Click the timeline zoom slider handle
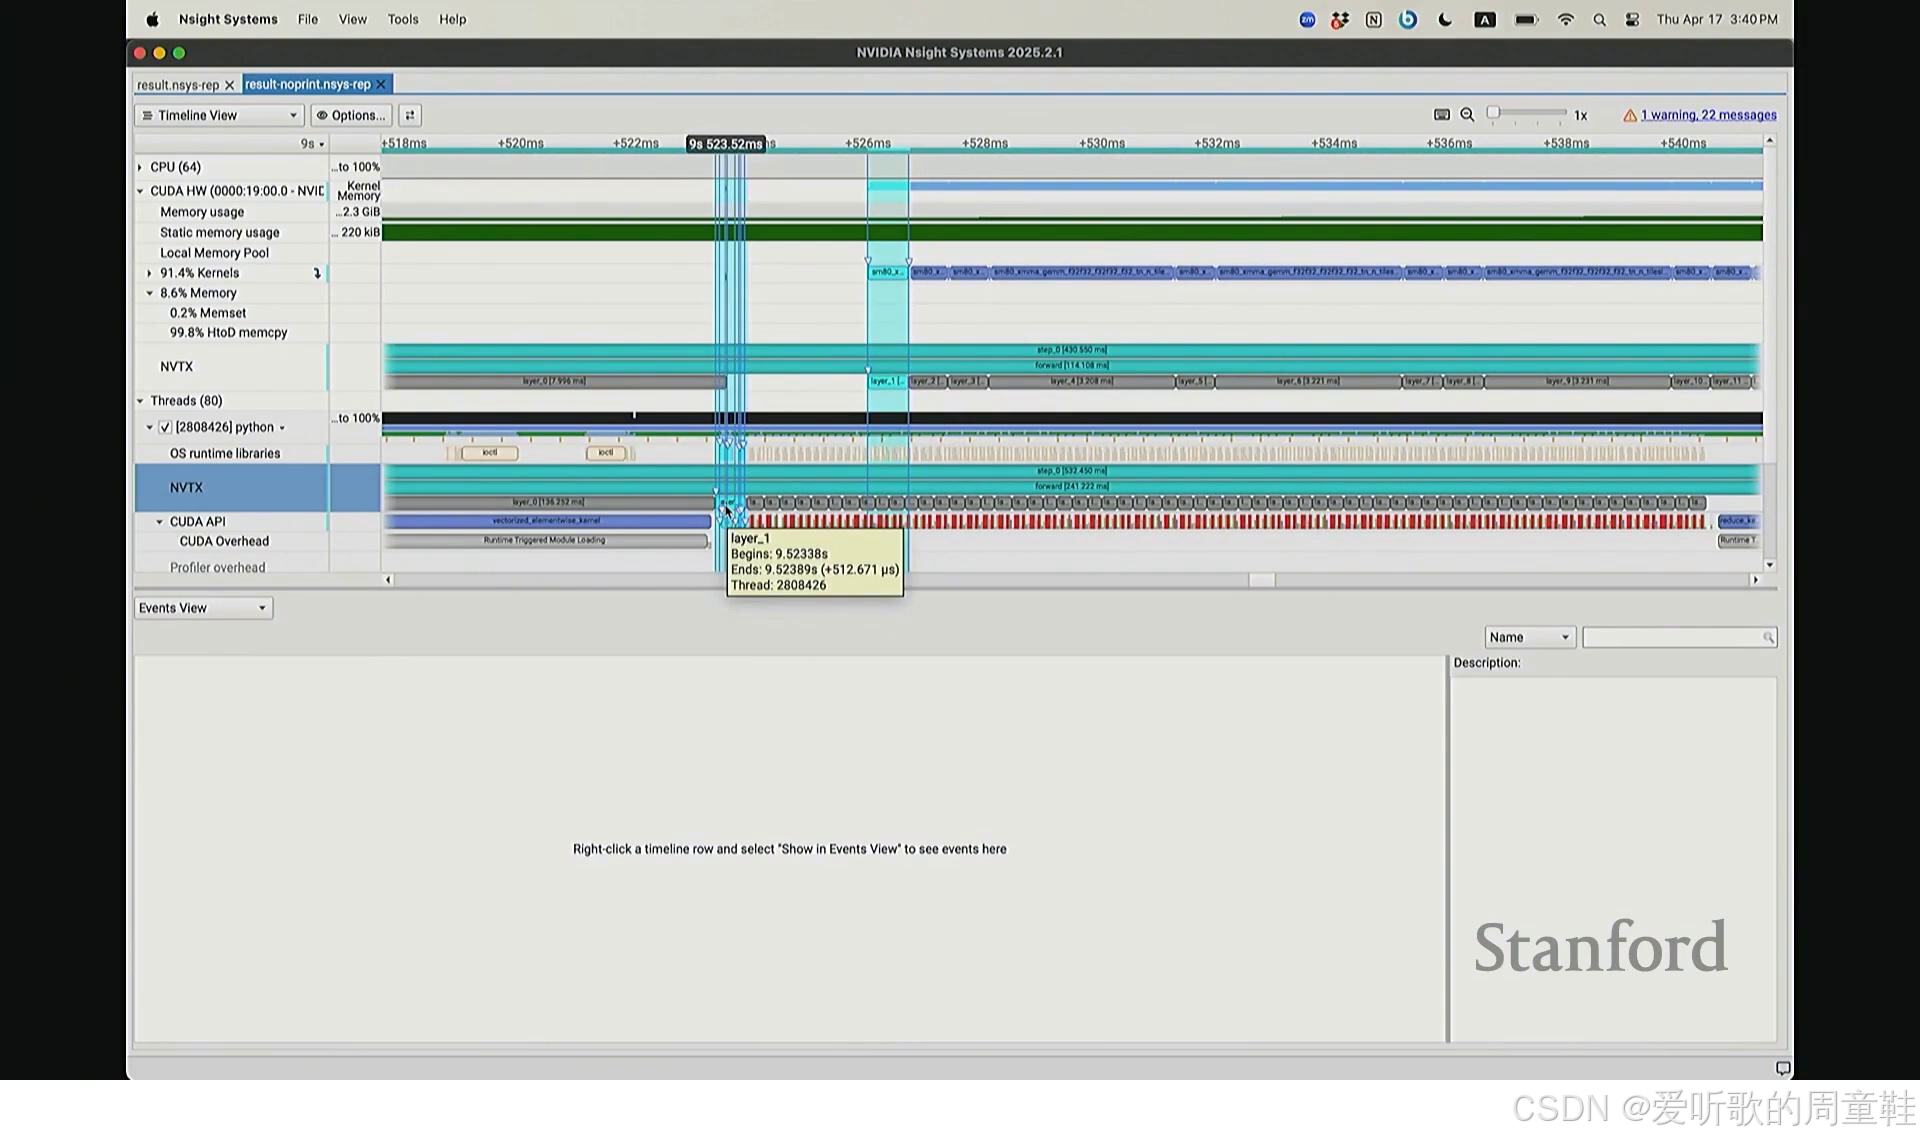 (1493, 113)
